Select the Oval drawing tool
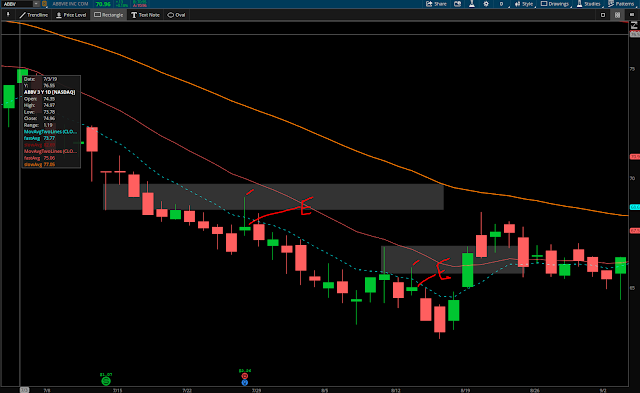 coord(176,15)
